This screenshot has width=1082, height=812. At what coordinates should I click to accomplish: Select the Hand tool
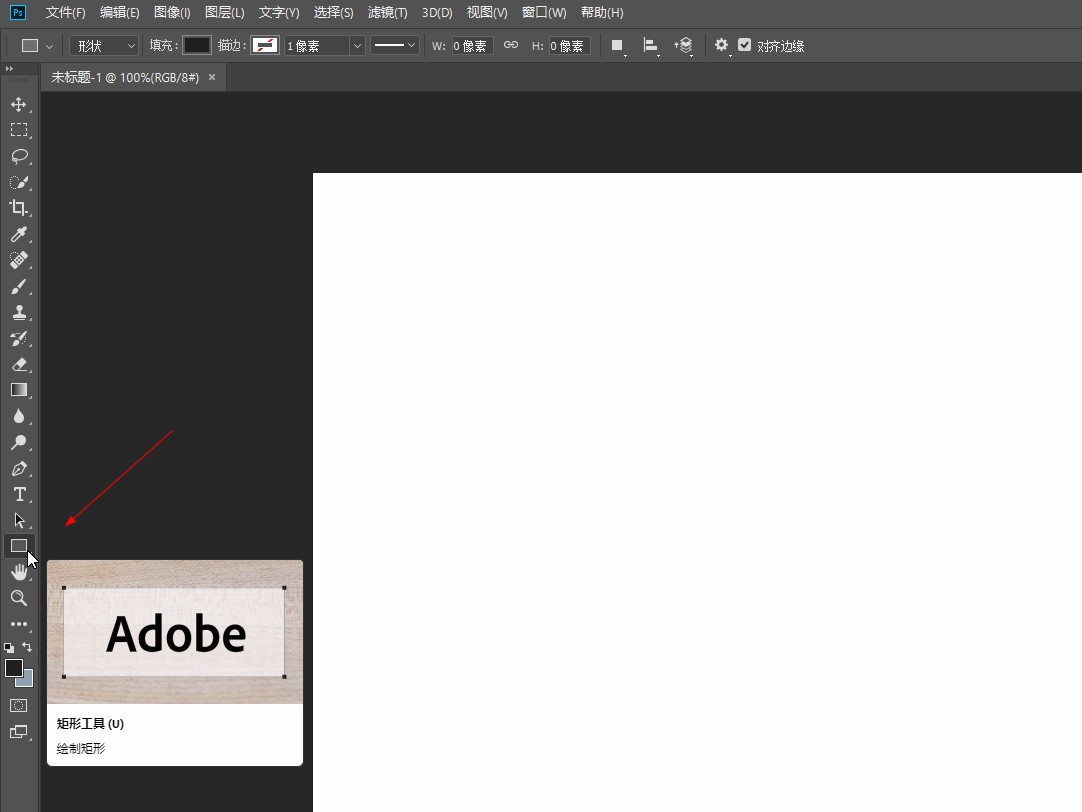click(19, 572)
